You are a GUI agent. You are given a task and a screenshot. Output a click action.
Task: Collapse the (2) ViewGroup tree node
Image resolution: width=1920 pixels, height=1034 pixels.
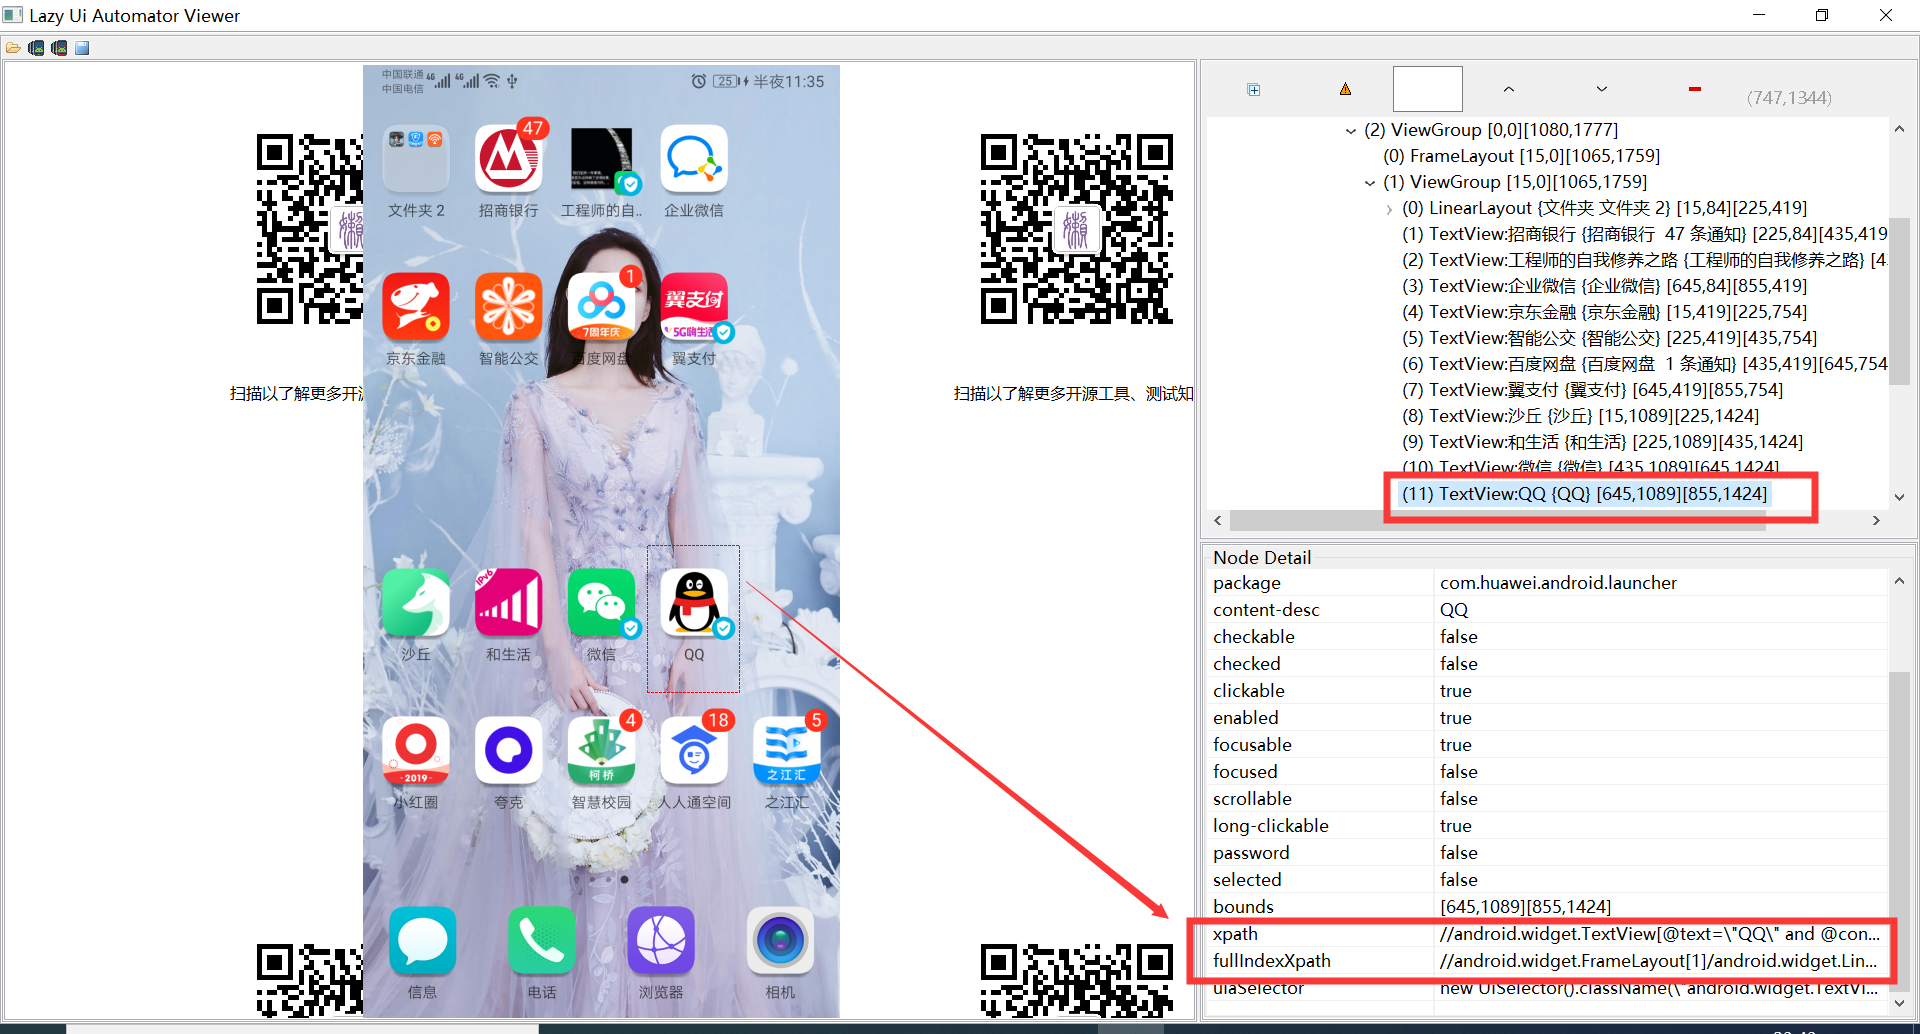[x=1350, y=131]
